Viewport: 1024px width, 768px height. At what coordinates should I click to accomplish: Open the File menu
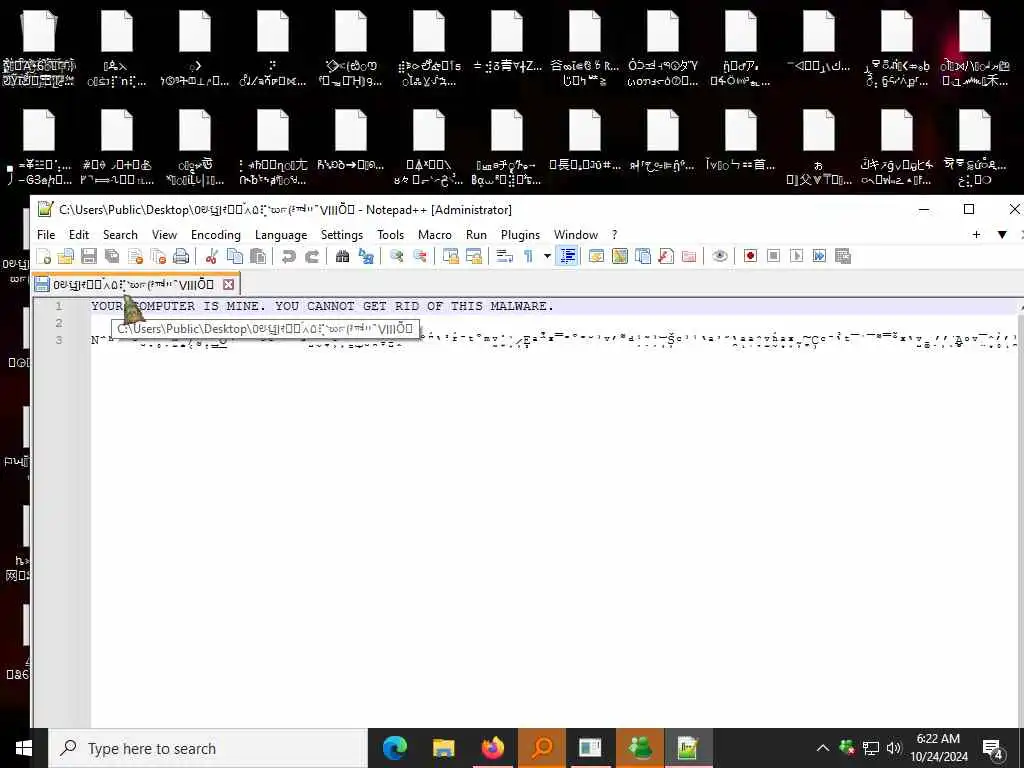46,234
